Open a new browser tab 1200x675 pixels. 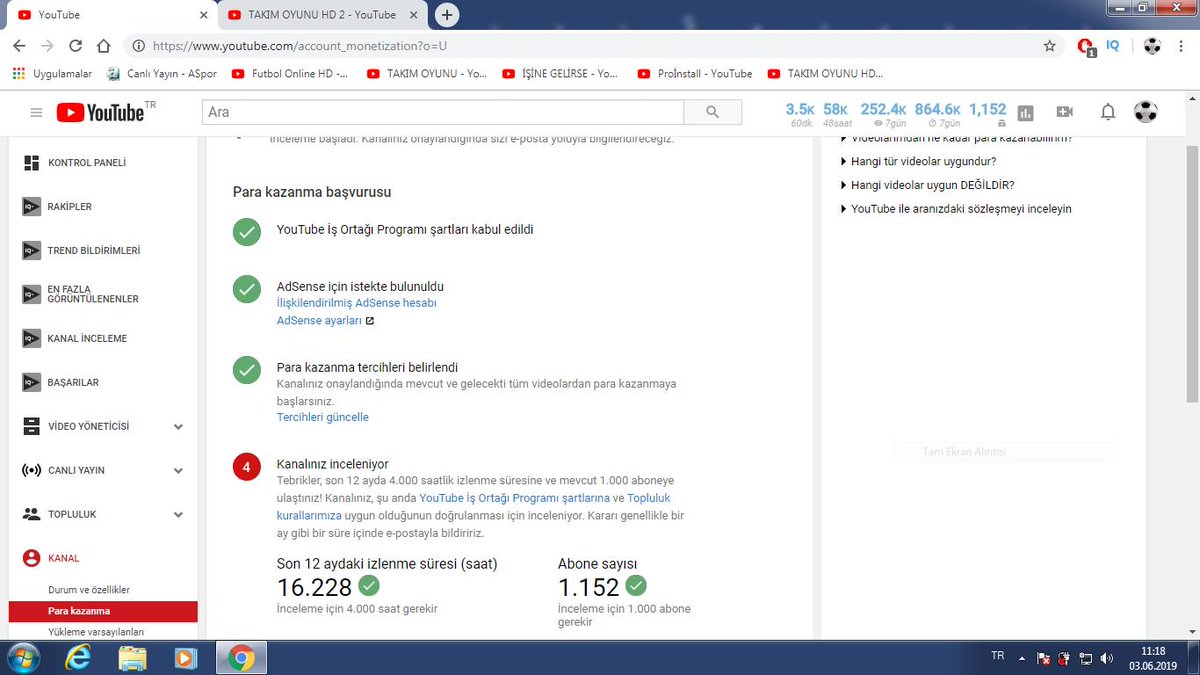tap(448, 15)
